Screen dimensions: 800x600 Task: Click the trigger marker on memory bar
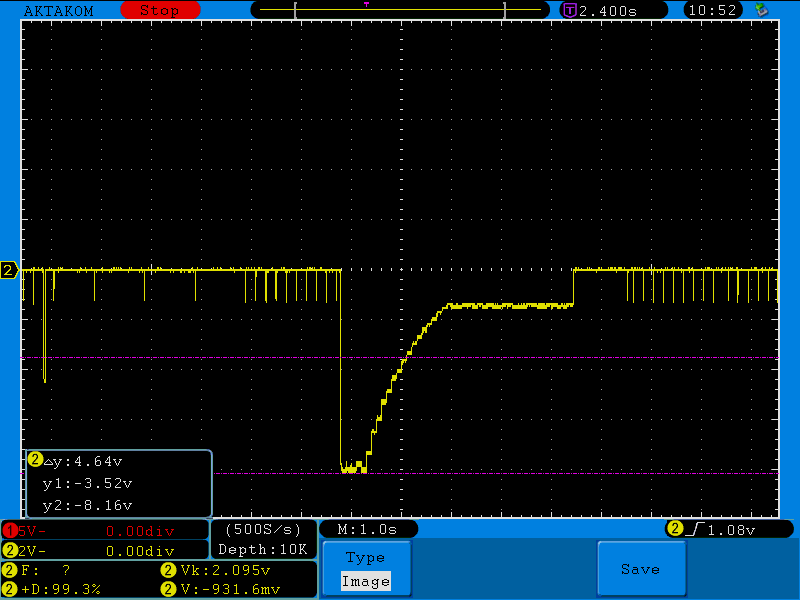click(x=366, y=5)
